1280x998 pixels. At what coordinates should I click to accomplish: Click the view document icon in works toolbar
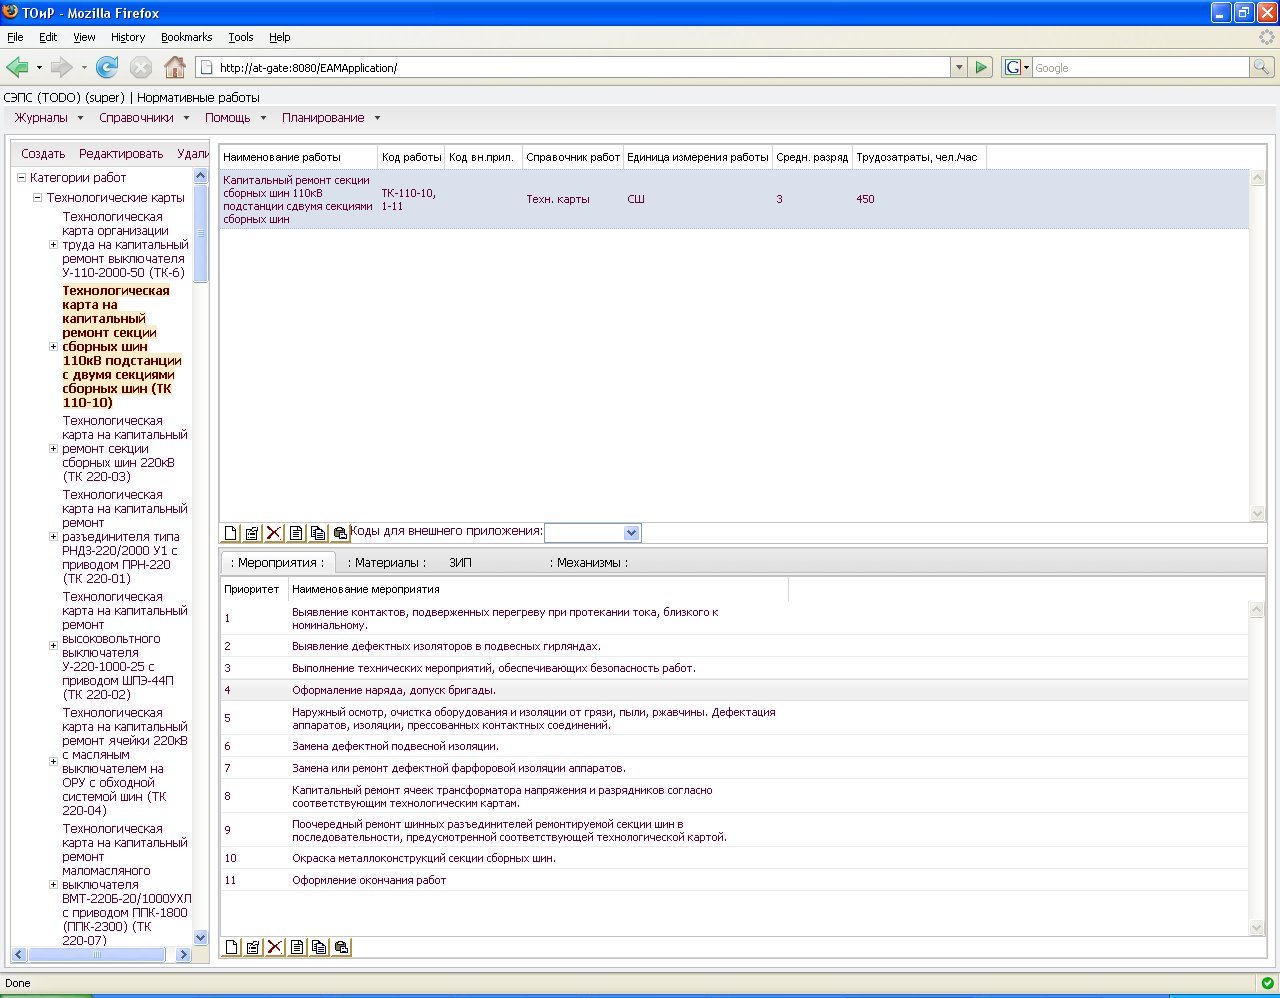coord(297,533)
